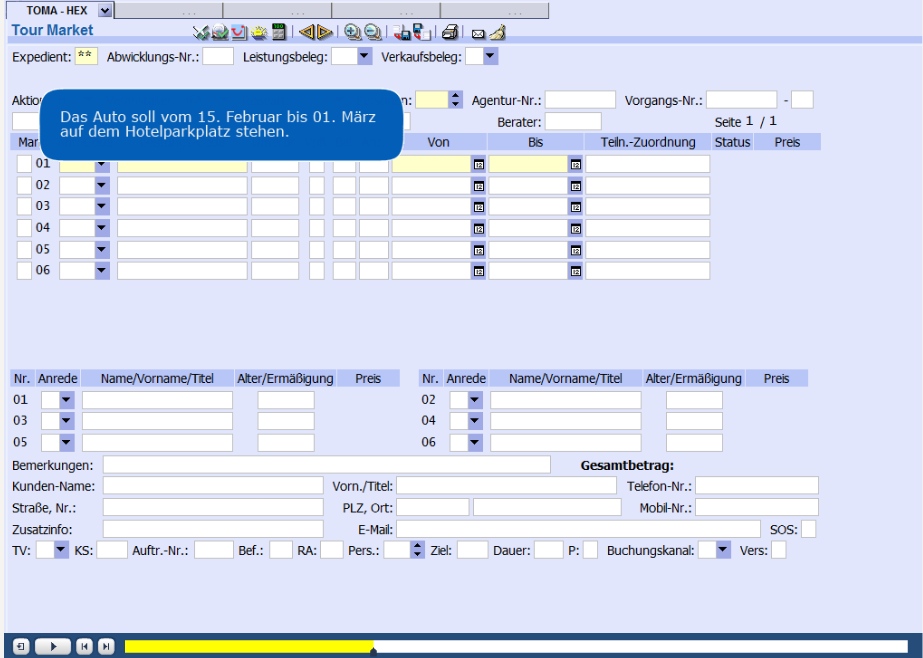Expand the request type dropdown in row 03
This screenshot has width=923, height=658.
(x=102, y=207)
